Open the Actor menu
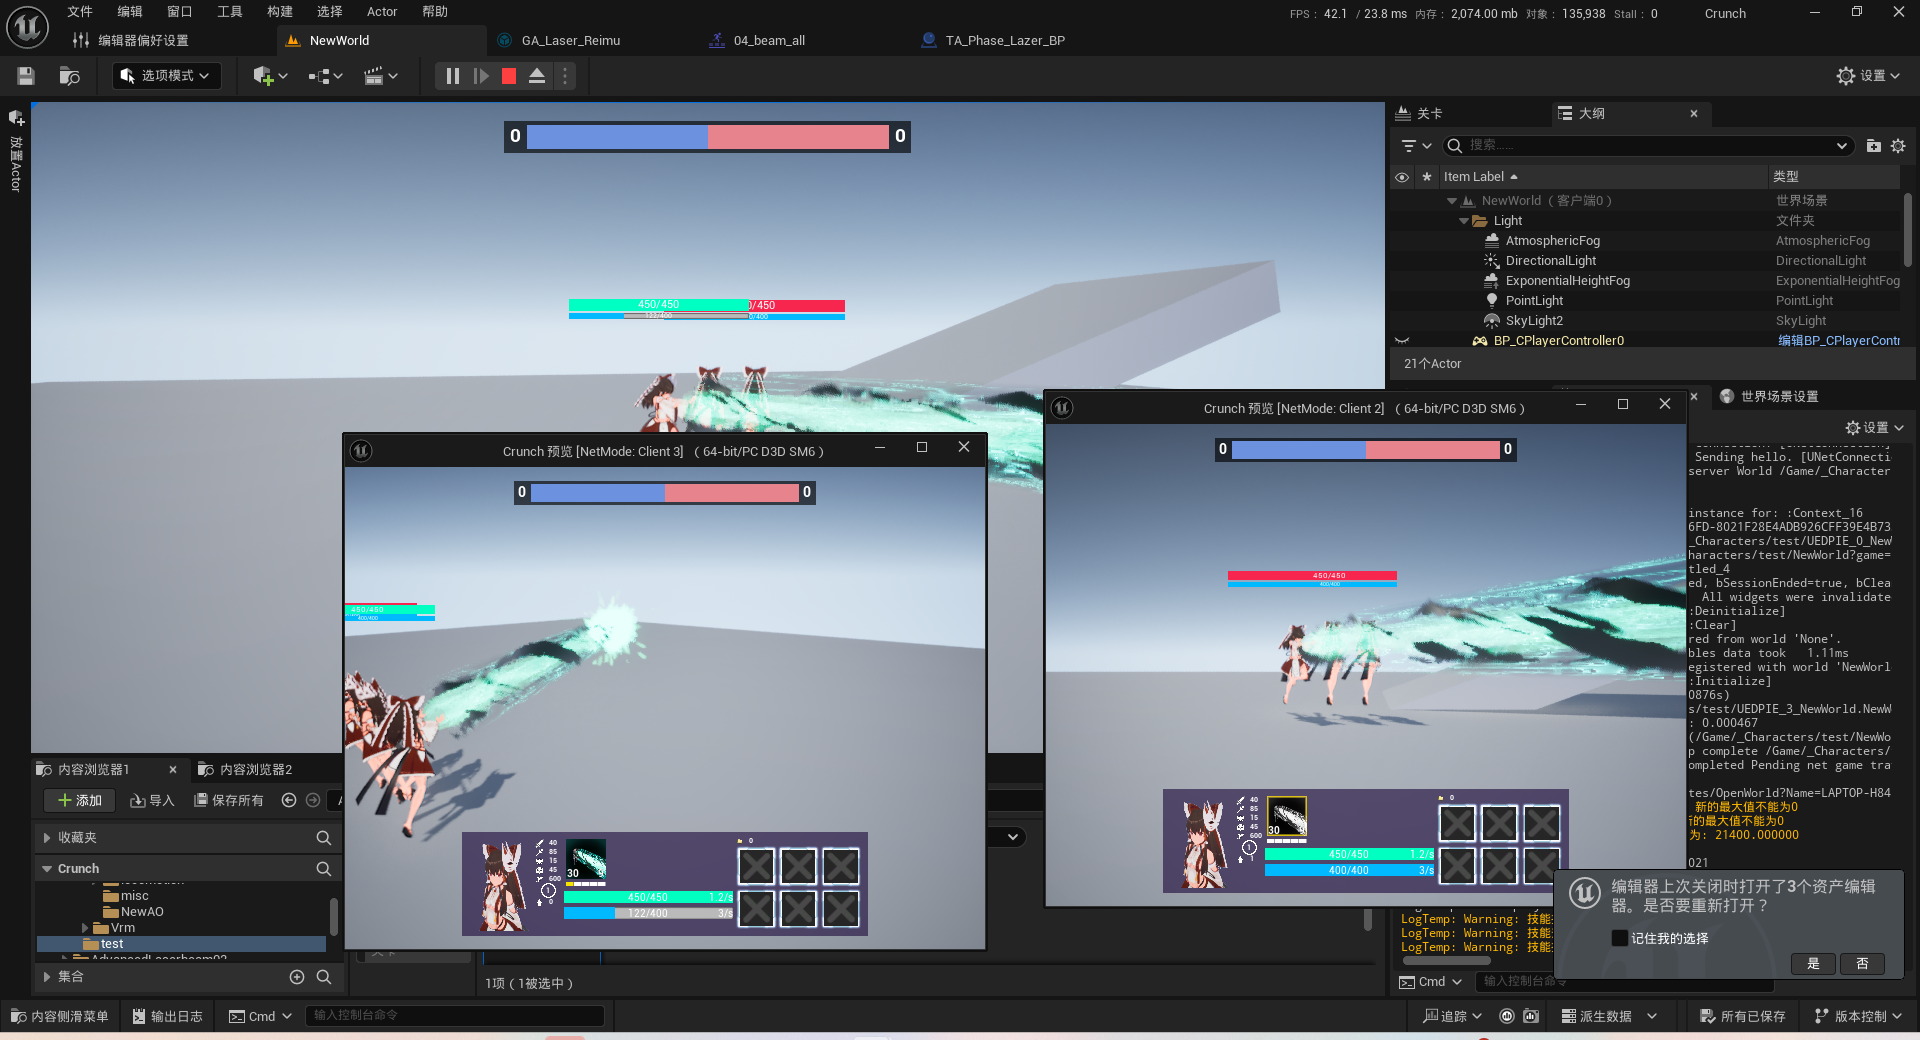Viewport: 1920px width, 1040px height. pos(382,12)
